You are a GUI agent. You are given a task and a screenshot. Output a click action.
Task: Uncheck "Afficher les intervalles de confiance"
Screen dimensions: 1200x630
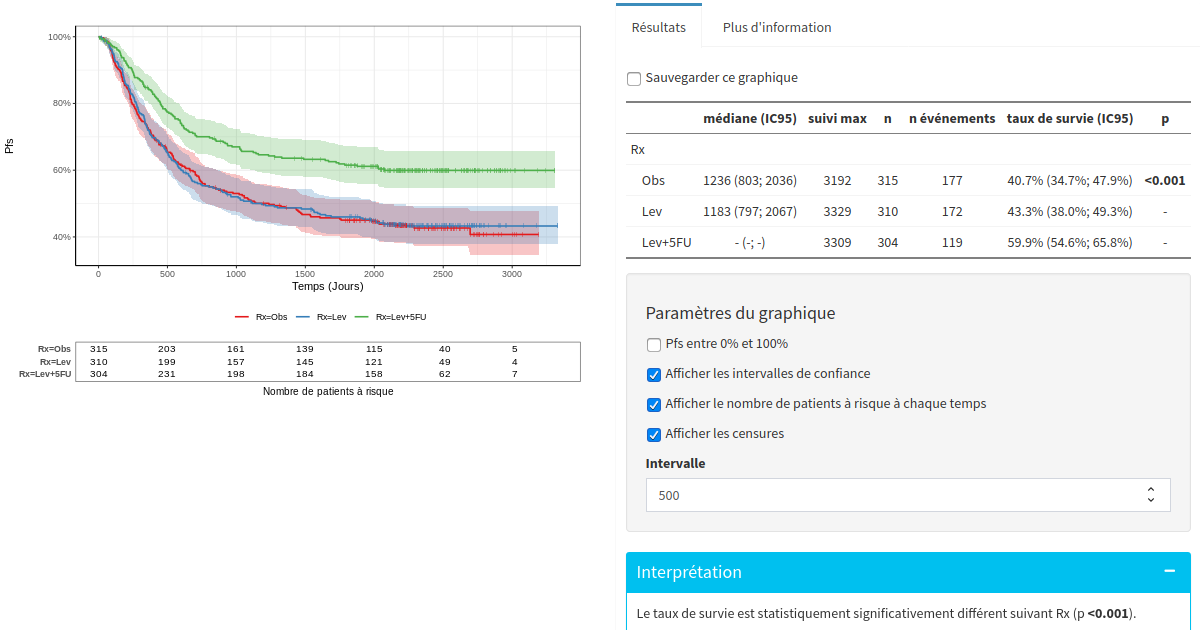(653, 374)
